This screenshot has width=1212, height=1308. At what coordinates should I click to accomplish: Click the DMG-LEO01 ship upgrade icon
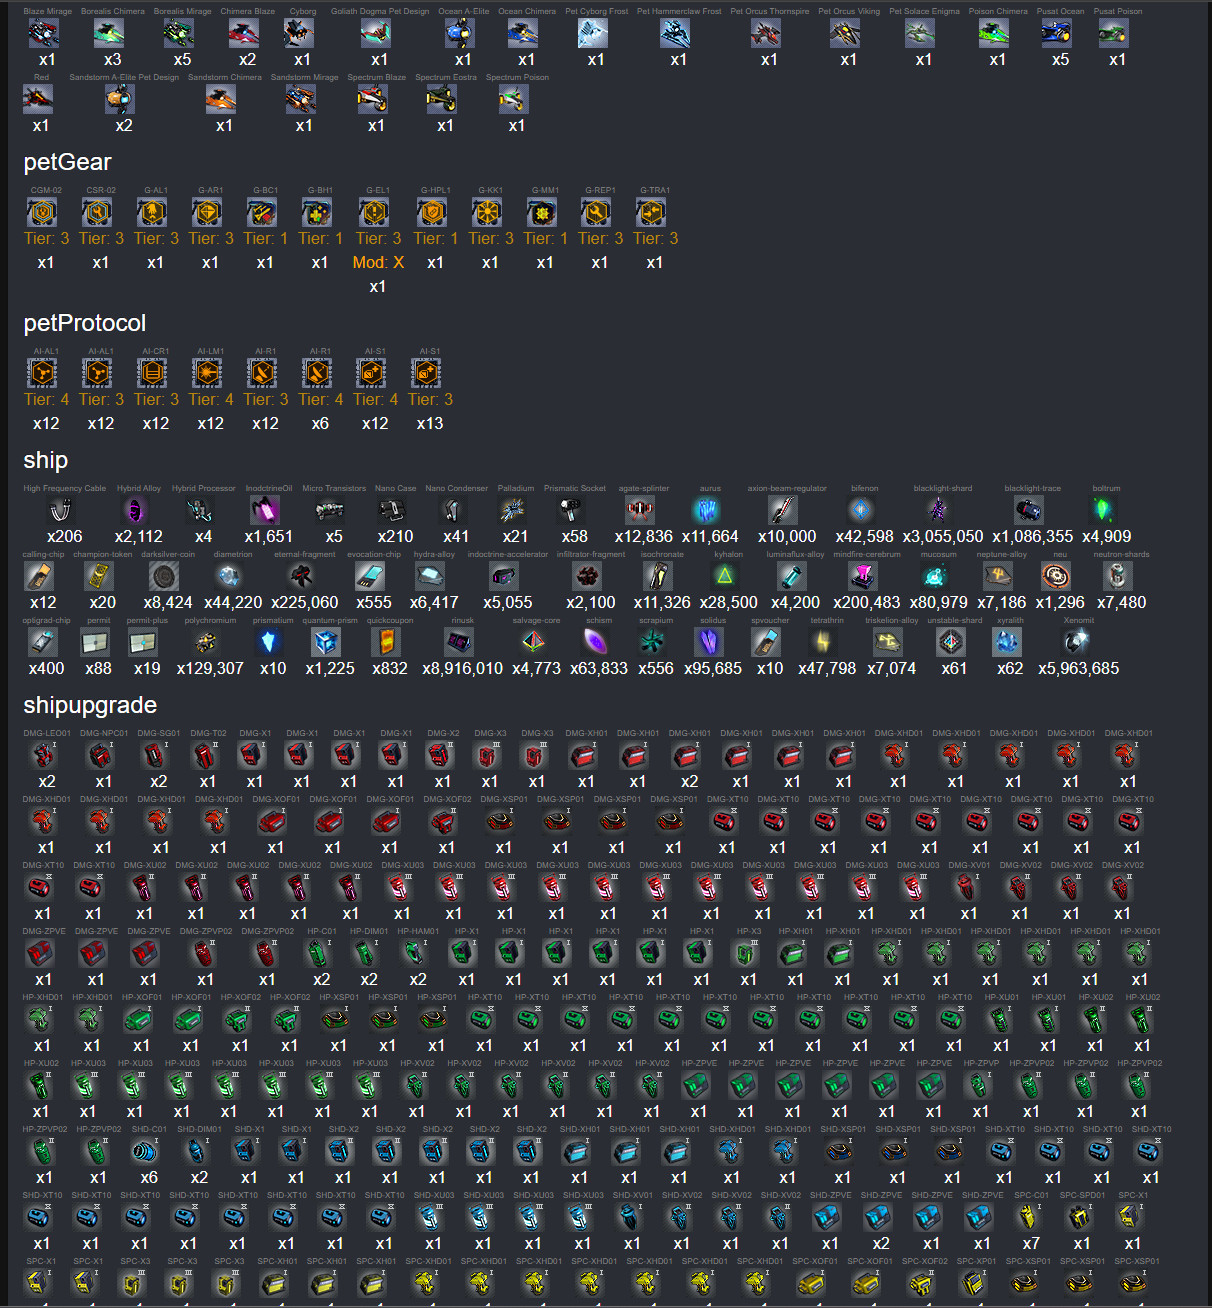44,756
